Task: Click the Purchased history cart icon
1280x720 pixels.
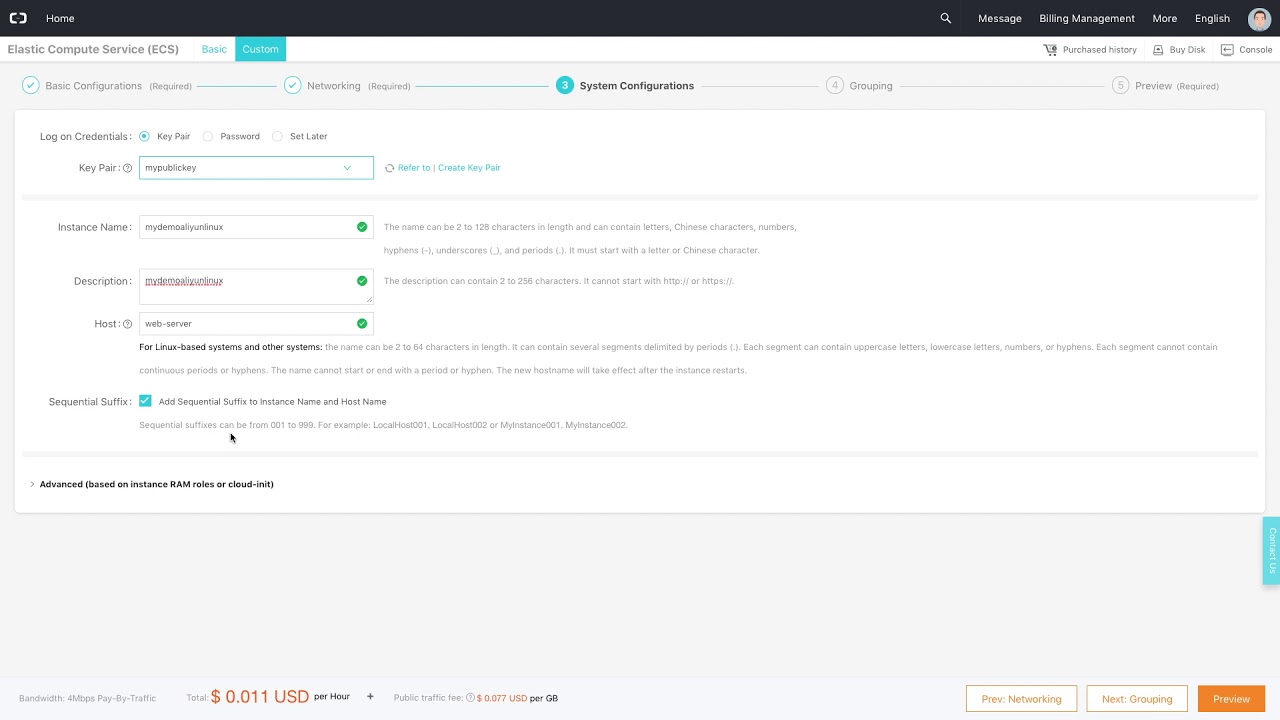Action: point(1050,49)
